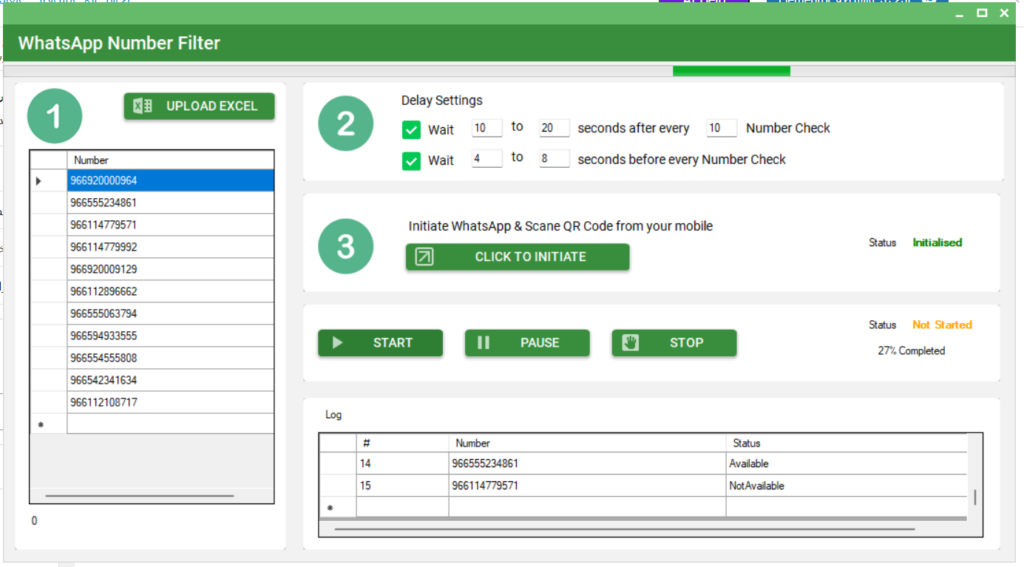The height and width of the screenshot is (567, 1024).
Task: Click the log vertical scrollbar thumb
Action: coord(975,497)
